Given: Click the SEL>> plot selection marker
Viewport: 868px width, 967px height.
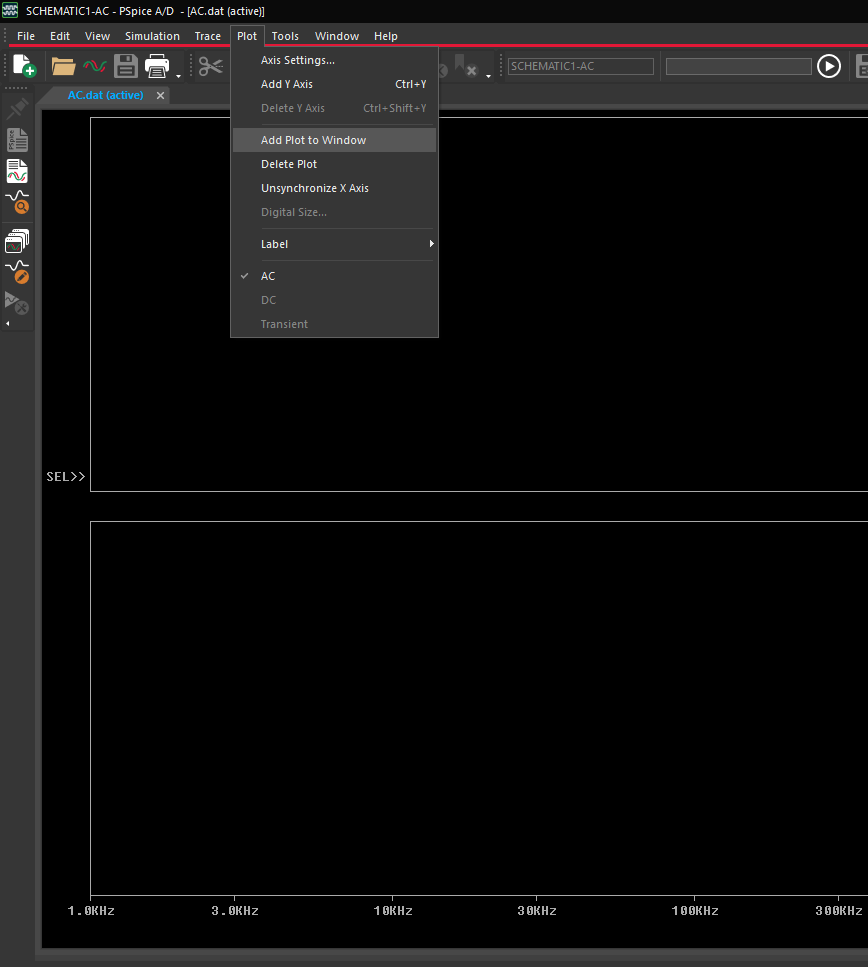Looking at the screenshot, I should pos(65,477).
